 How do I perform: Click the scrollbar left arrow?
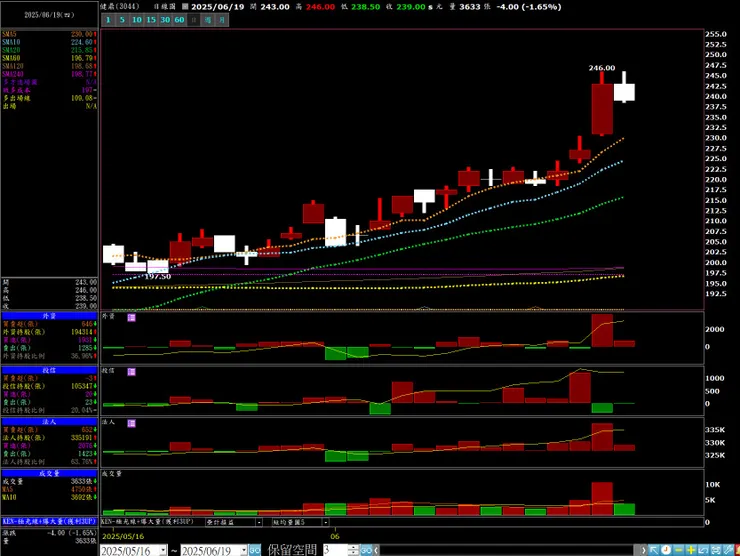tap(377, 550)
